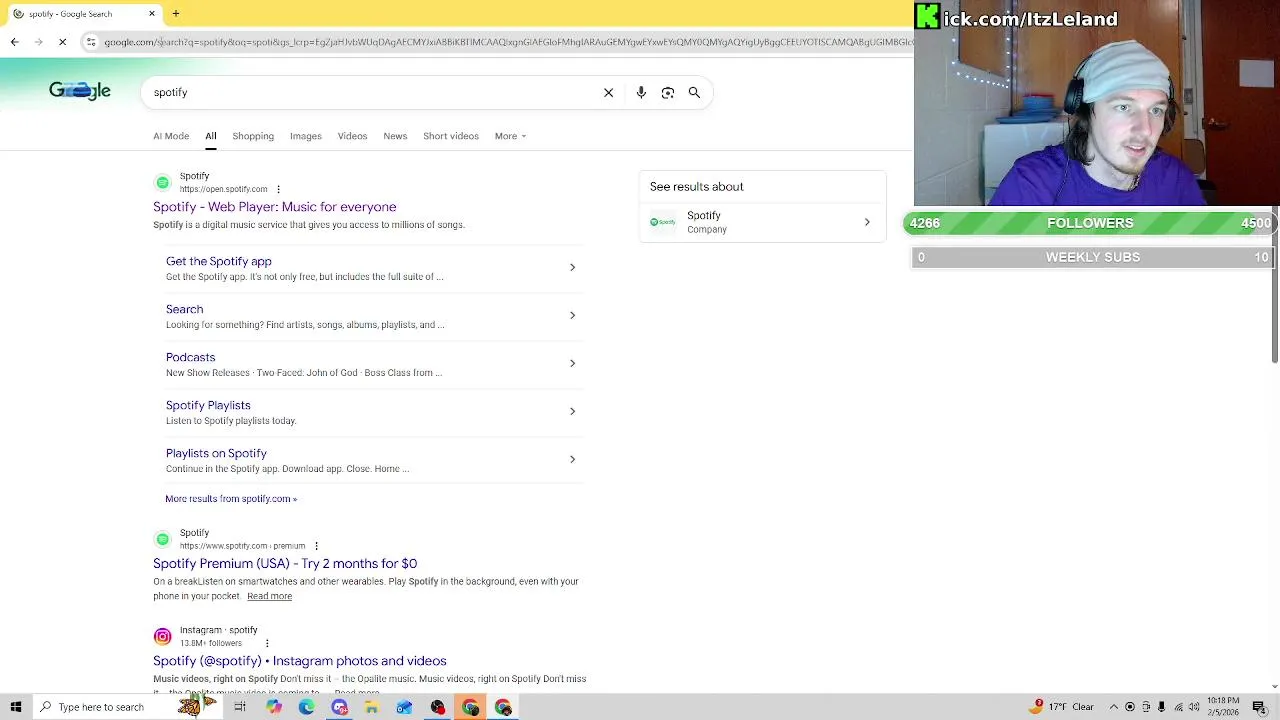Show hidden system tray icons
Image resolution: width=1280 pixels, height=720 pixels.
(x=1114, y=707)
